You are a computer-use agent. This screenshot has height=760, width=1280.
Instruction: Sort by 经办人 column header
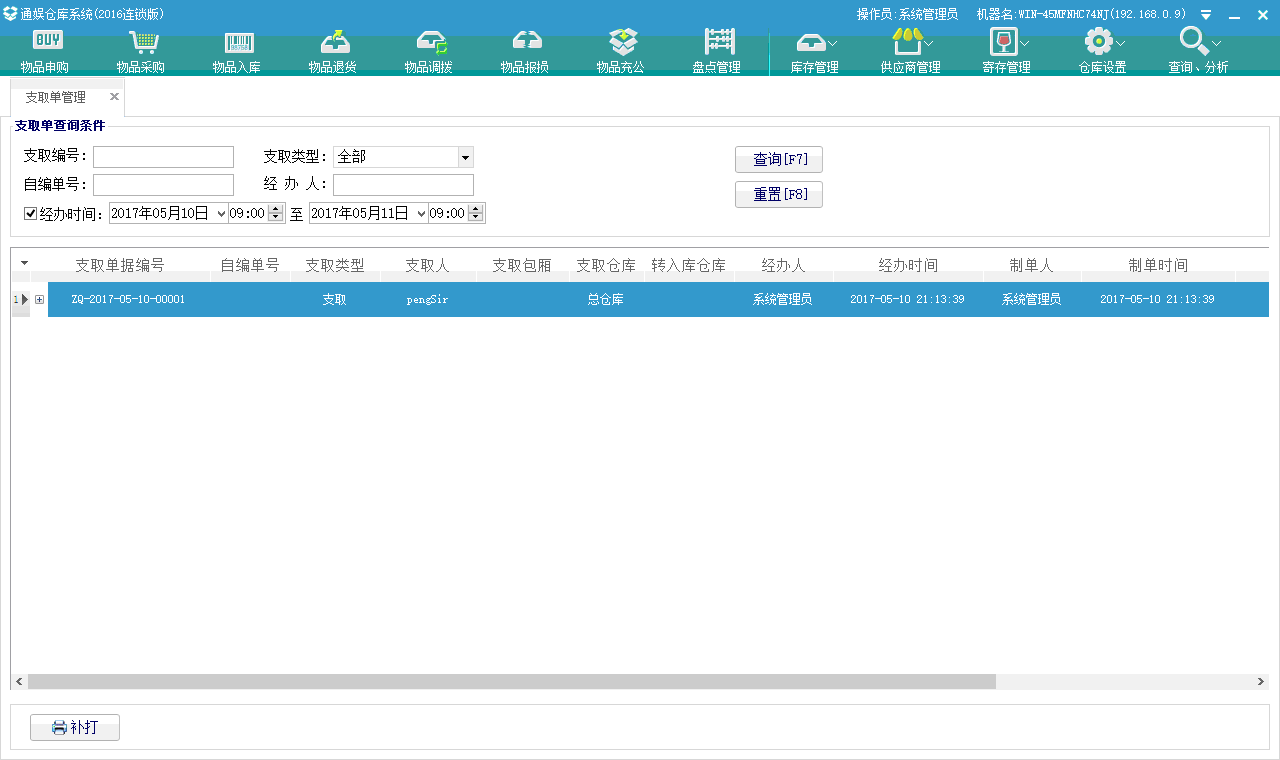[x=783, y=265]
